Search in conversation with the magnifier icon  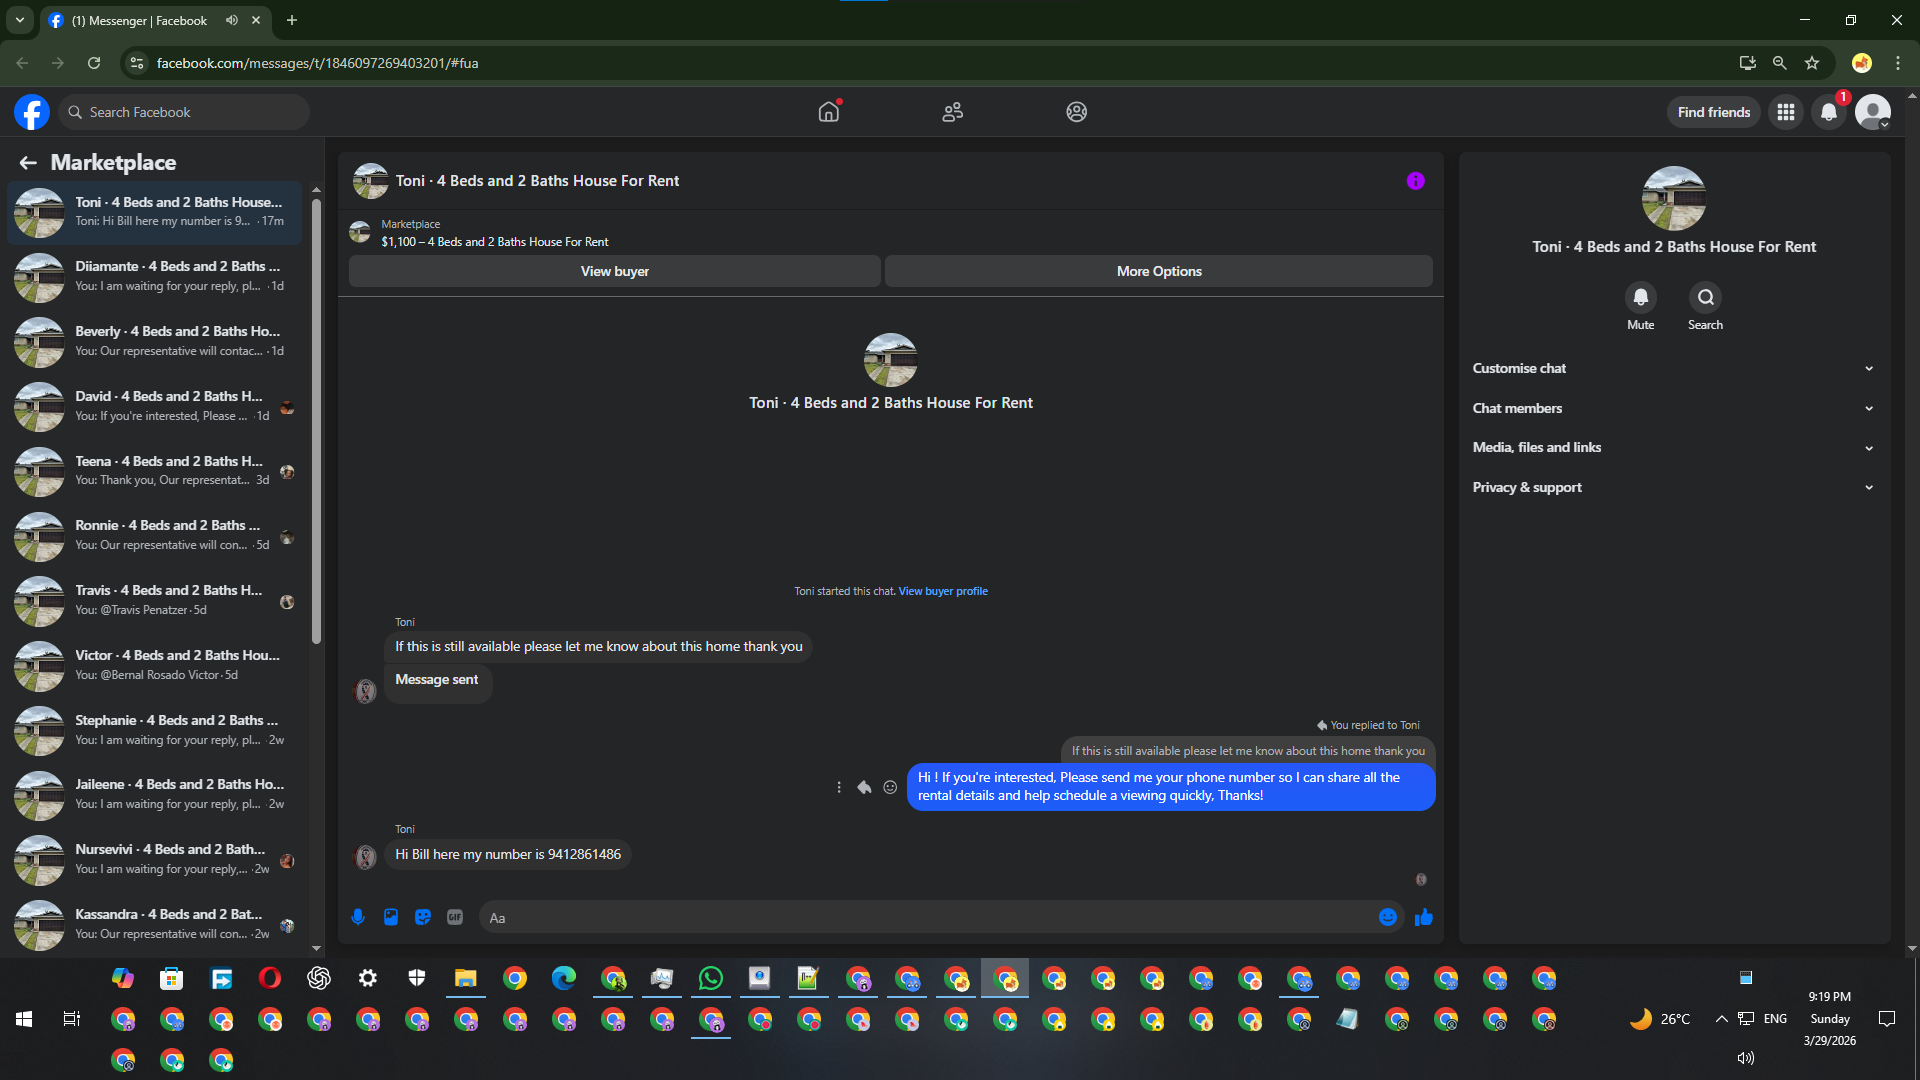pyautogui.click(x=1705, y=297)
